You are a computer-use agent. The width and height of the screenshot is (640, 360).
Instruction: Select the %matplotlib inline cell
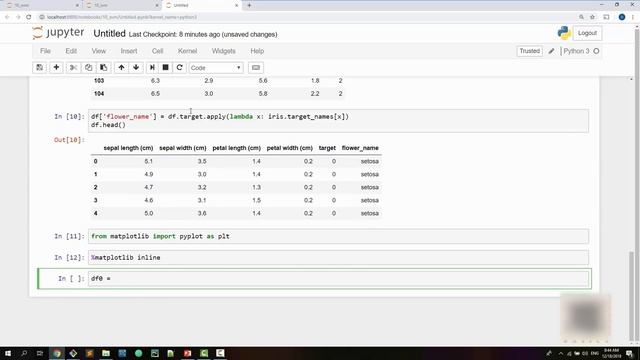click(338, 258)
